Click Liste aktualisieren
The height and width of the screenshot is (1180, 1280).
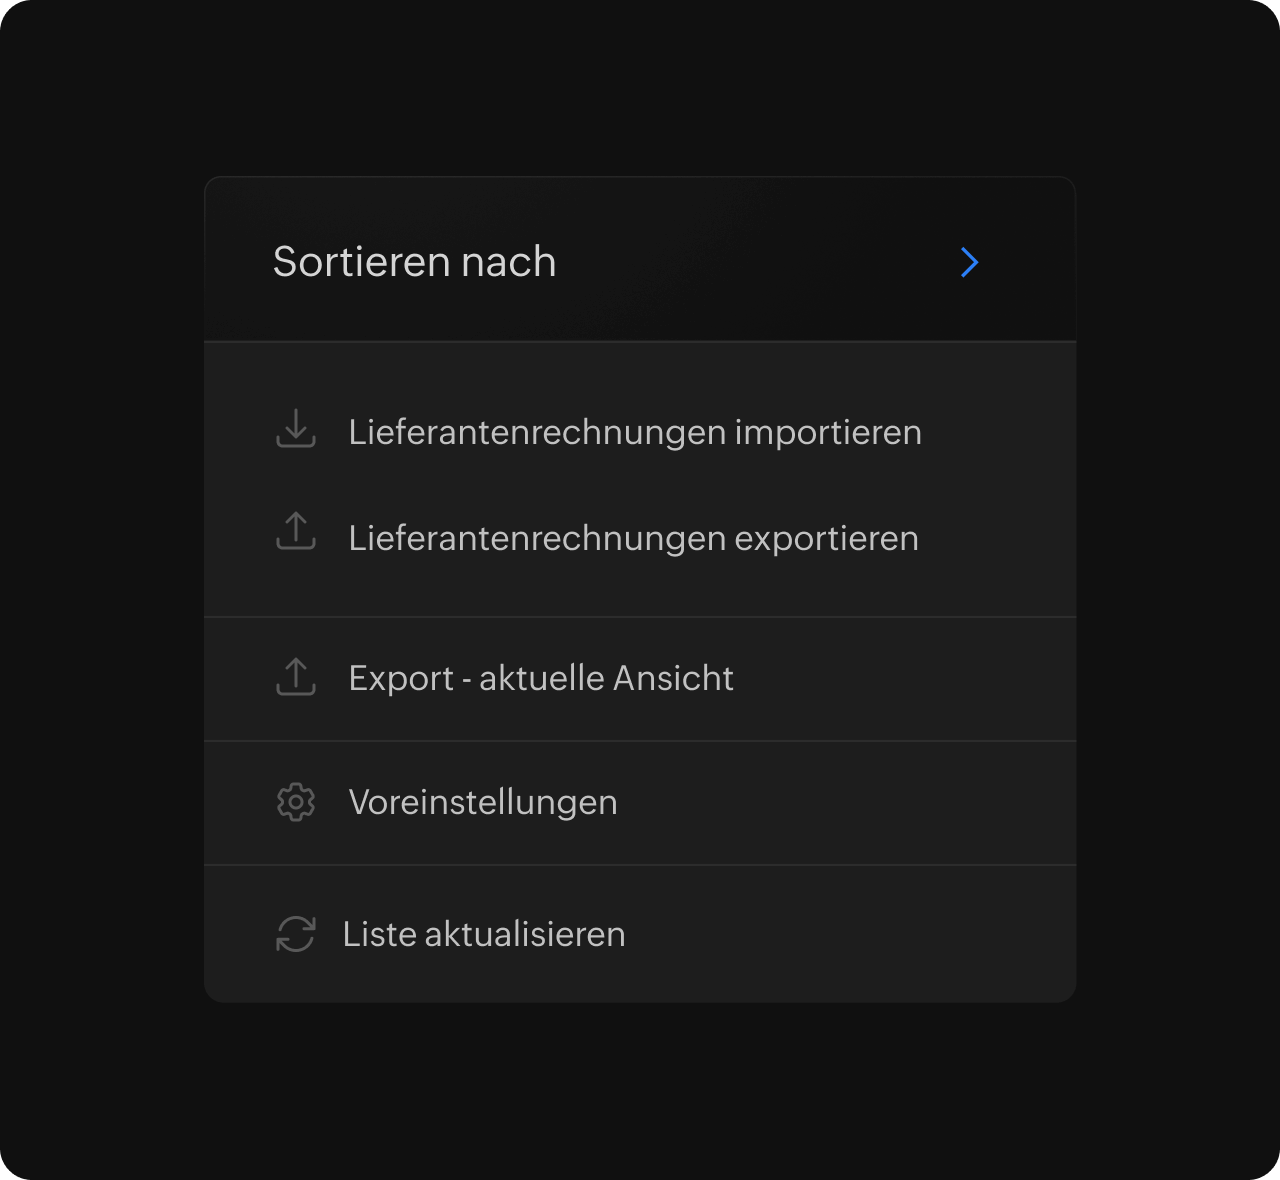pyautogui.click(x=484, y=933)
